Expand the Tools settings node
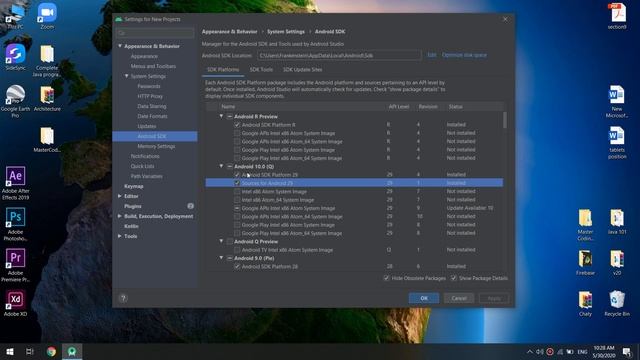 tap(120, 236)
